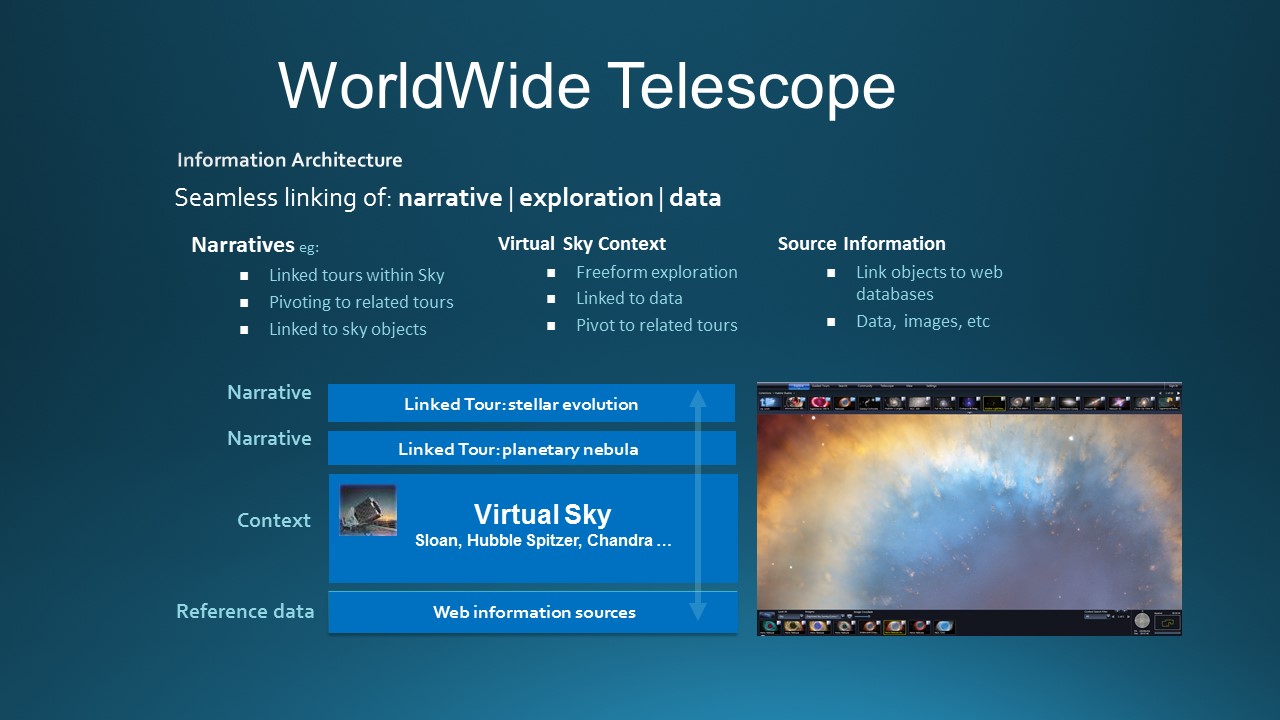Open the Settings tab
Screen dimensions: 1280x720
(x=931, y=386)
